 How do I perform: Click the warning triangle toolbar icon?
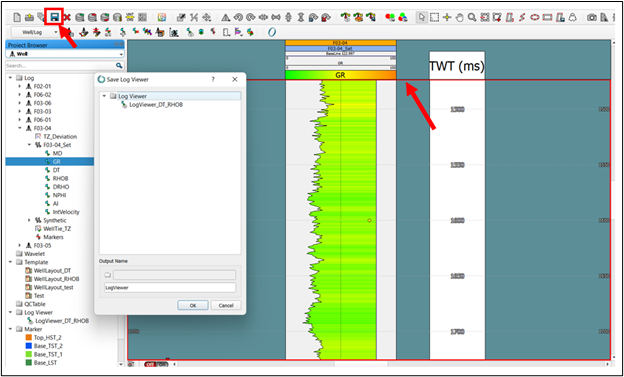tap(226, 17)
